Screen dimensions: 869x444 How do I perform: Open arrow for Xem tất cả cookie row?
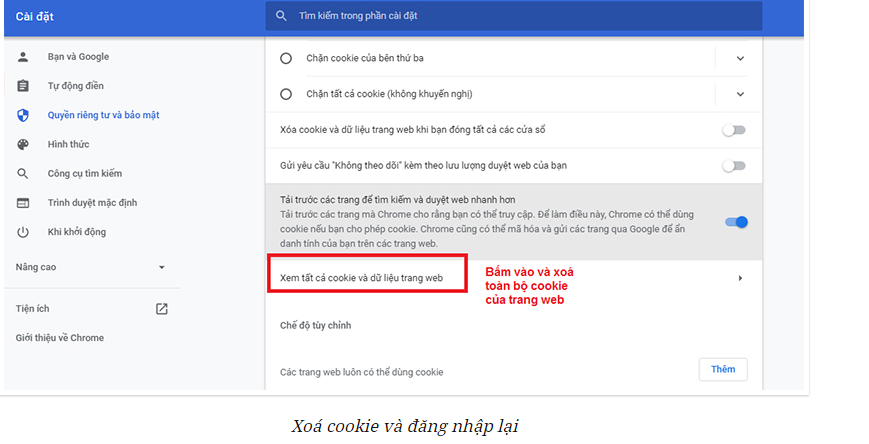pos(740,278)
